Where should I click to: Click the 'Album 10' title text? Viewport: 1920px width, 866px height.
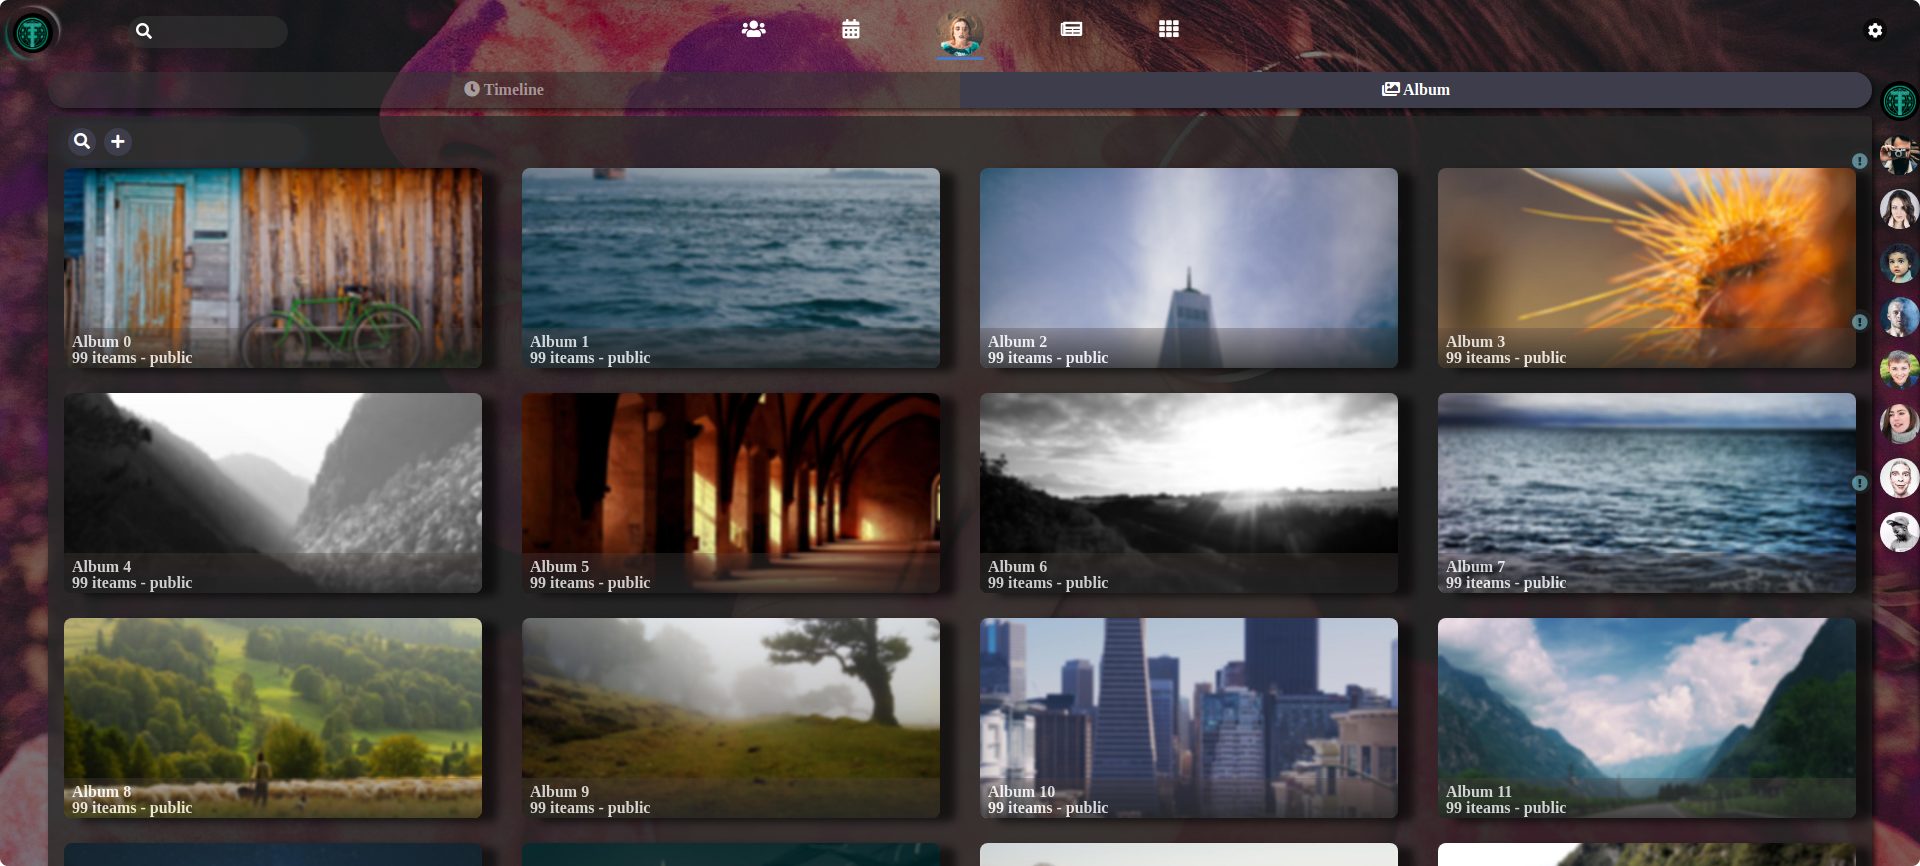[x=1021, y=791]
